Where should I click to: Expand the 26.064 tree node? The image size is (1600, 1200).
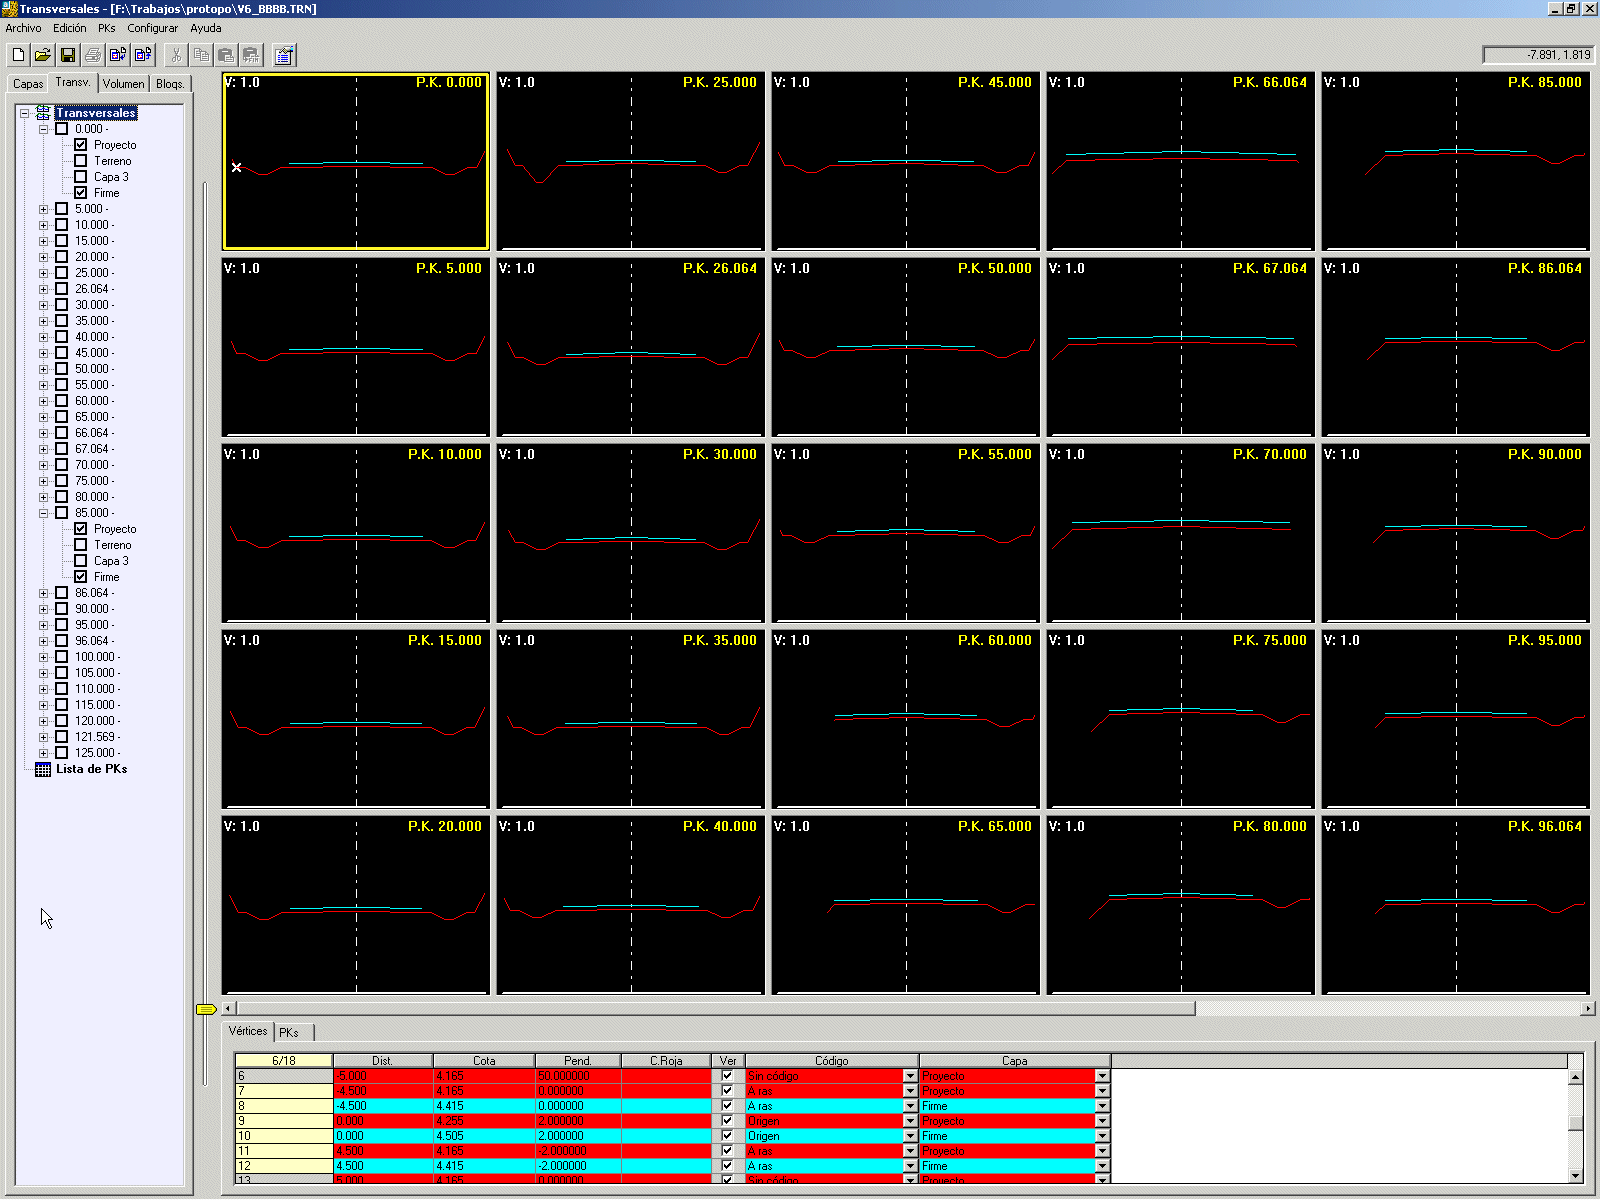44,289
